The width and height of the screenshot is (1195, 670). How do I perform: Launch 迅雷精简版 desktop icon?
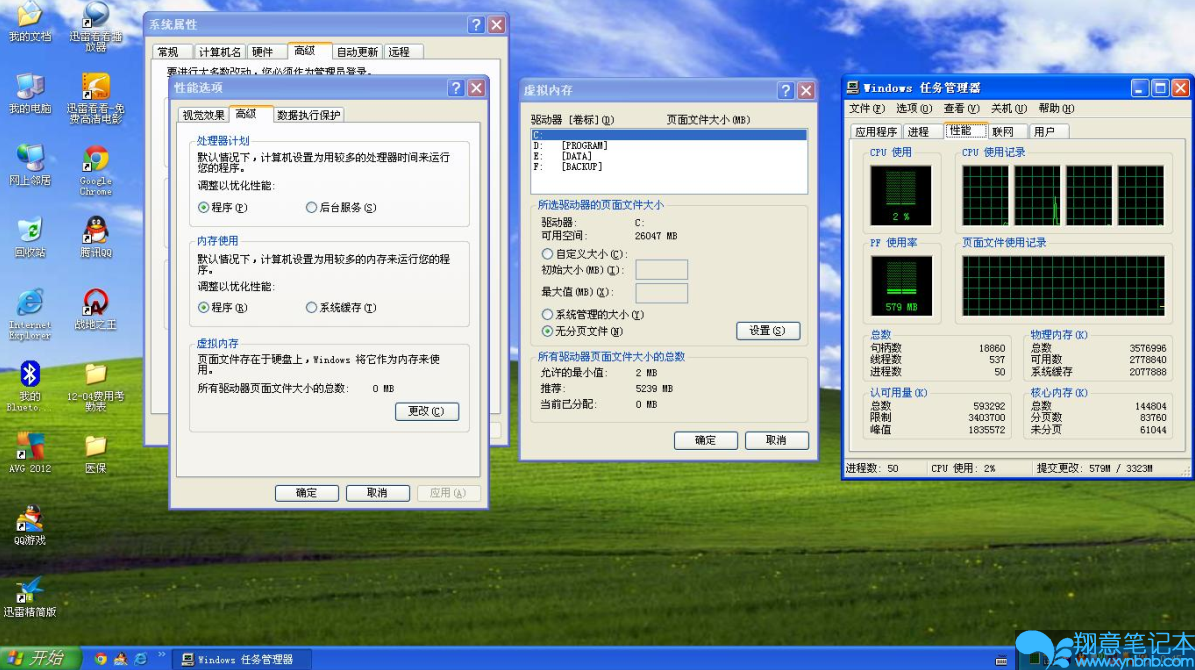coord(30,597)
